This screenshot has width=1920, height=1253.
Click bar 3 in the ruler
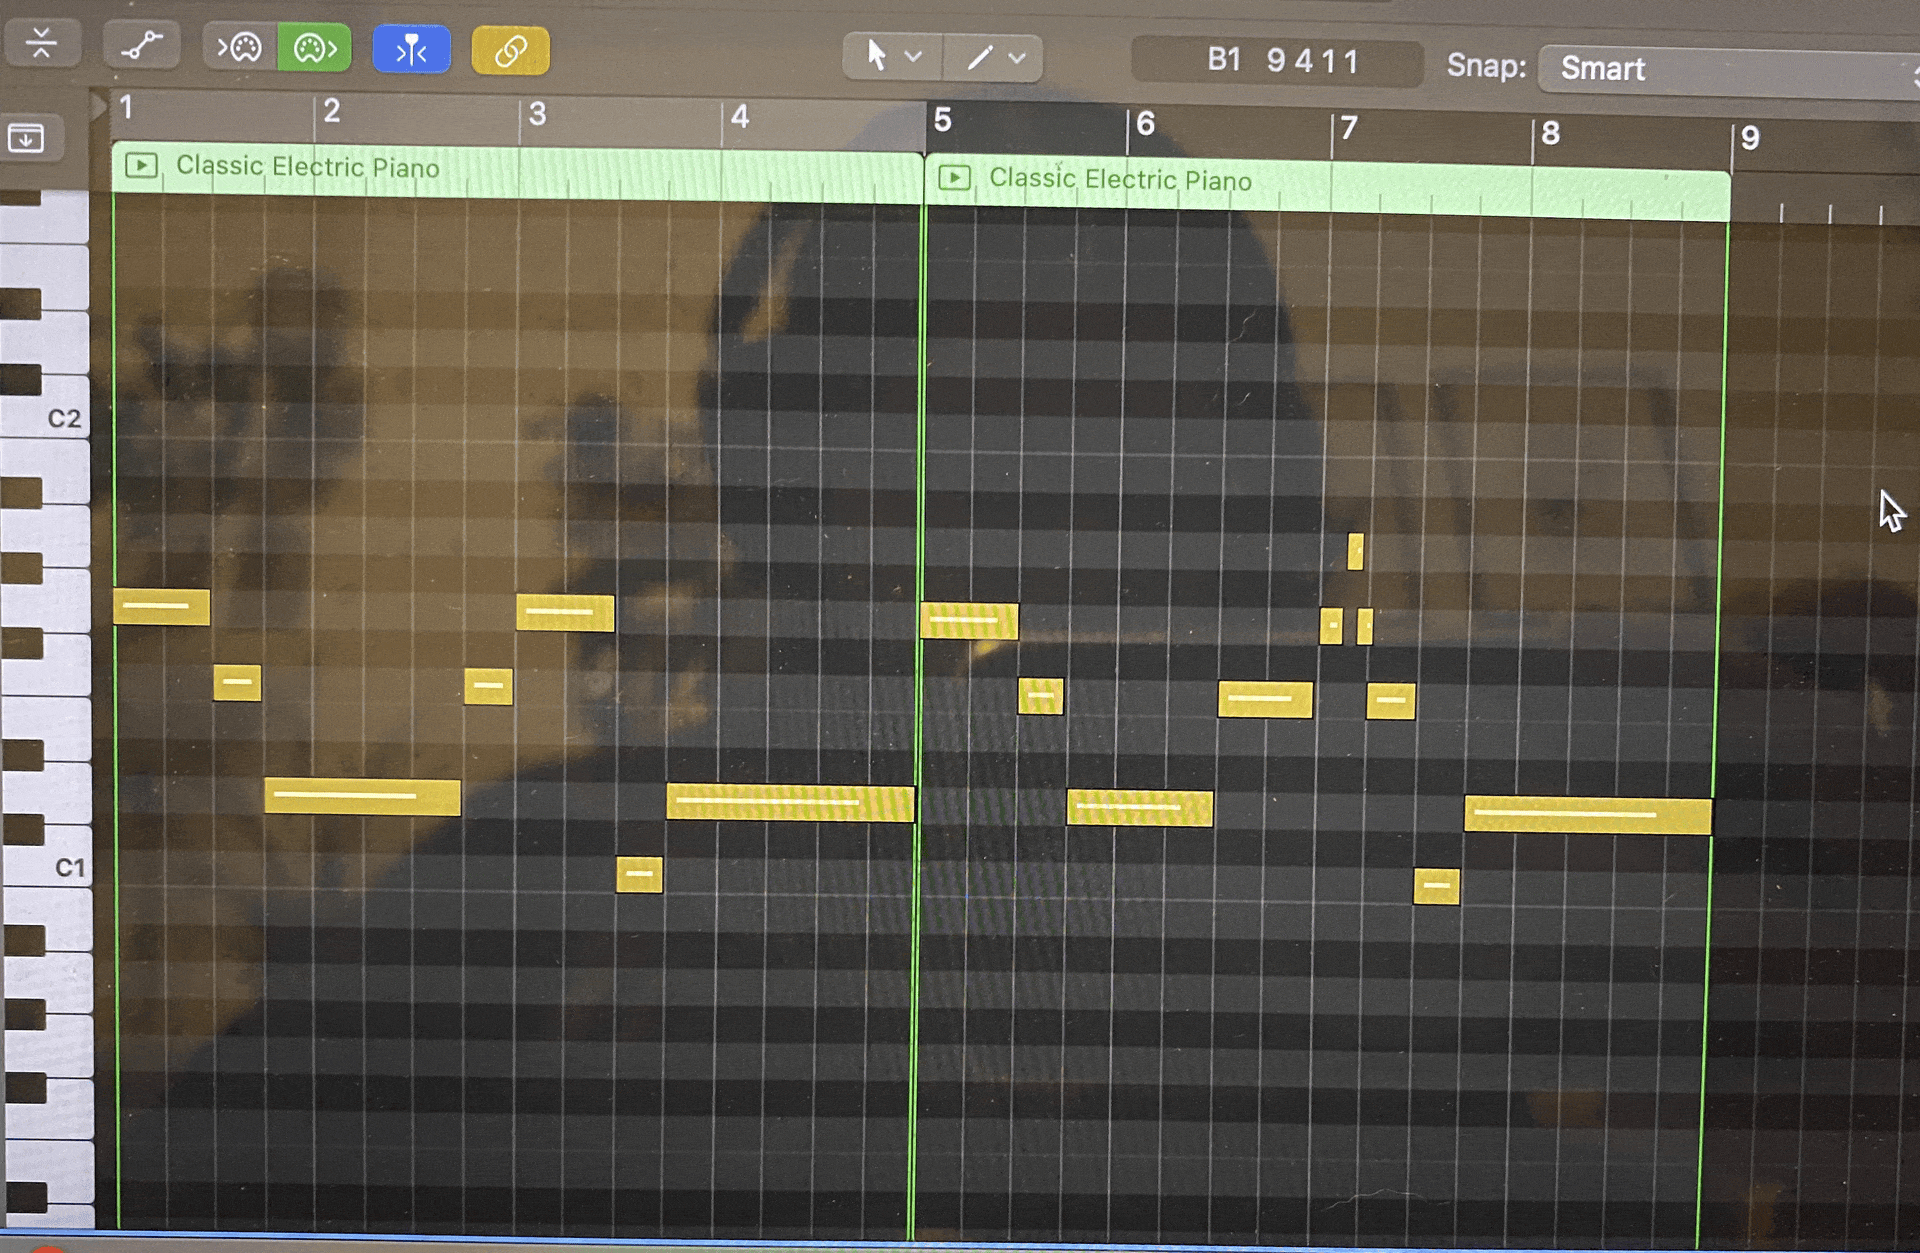(538, 114)
